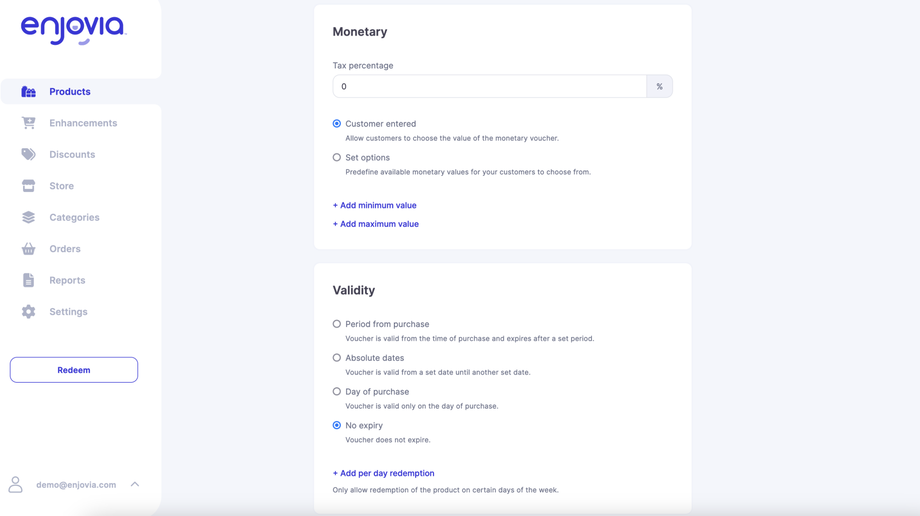Click the Products sidebar icon
The height and width of the screenshot is (516, 920).
(28, 92)
